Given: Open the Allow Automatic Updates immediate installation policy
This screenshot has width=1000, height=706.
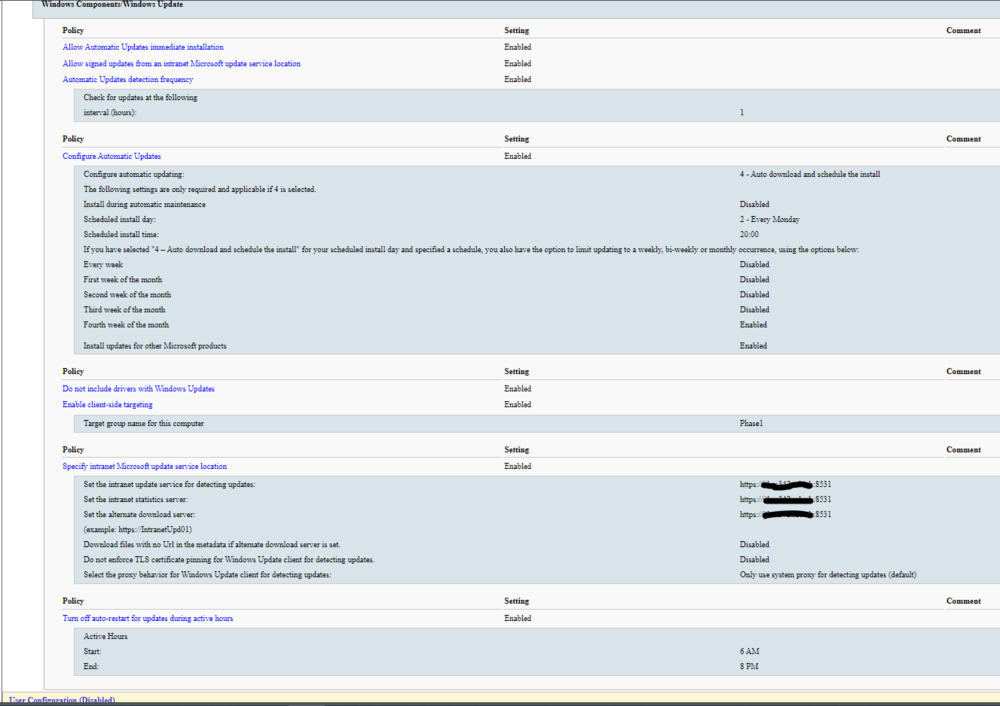Looking at the screenshot, I should tap(143, 47).
